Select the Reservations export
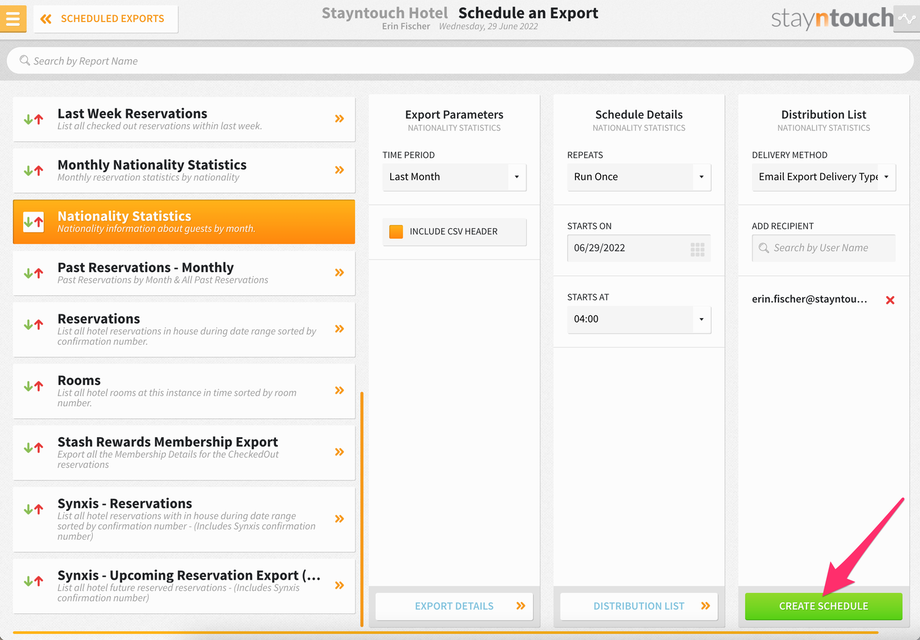 tap(184, 329)
